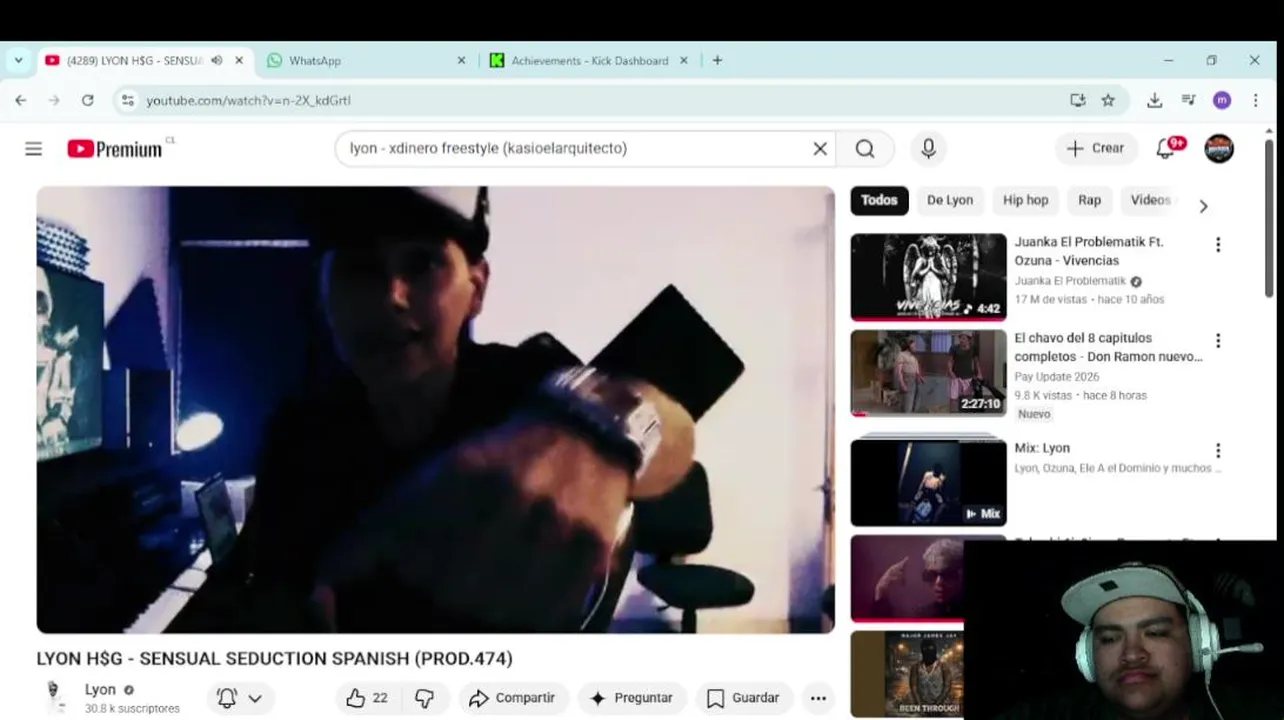Open Juanka Vivencias video thumbnail

928,277
